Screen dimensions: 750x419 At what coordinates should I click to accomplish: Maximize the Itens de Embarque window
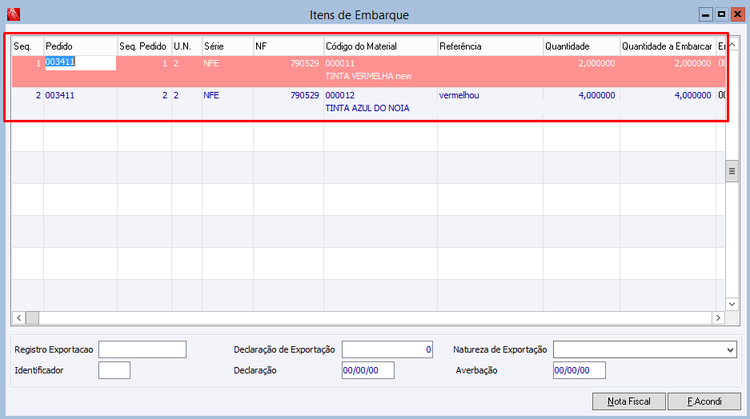(x=721, y=15)
